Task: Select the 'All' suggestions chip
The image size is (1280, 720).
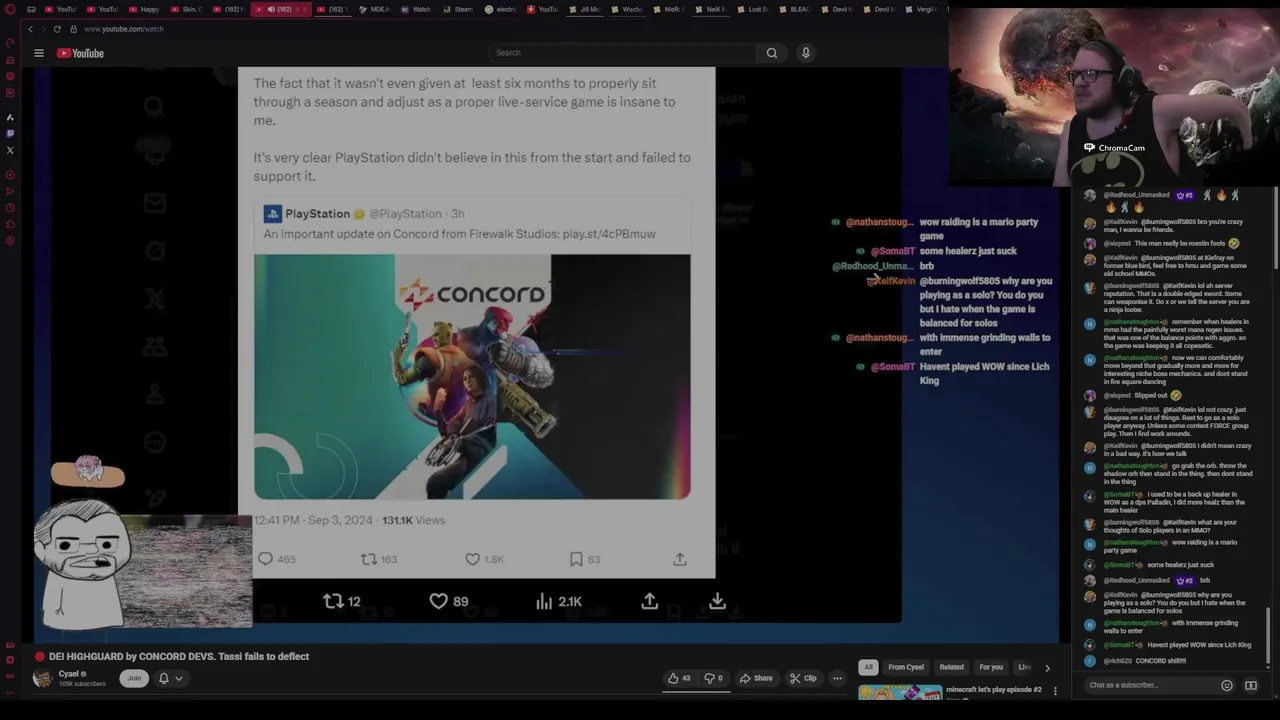Action: click(868, 667)
